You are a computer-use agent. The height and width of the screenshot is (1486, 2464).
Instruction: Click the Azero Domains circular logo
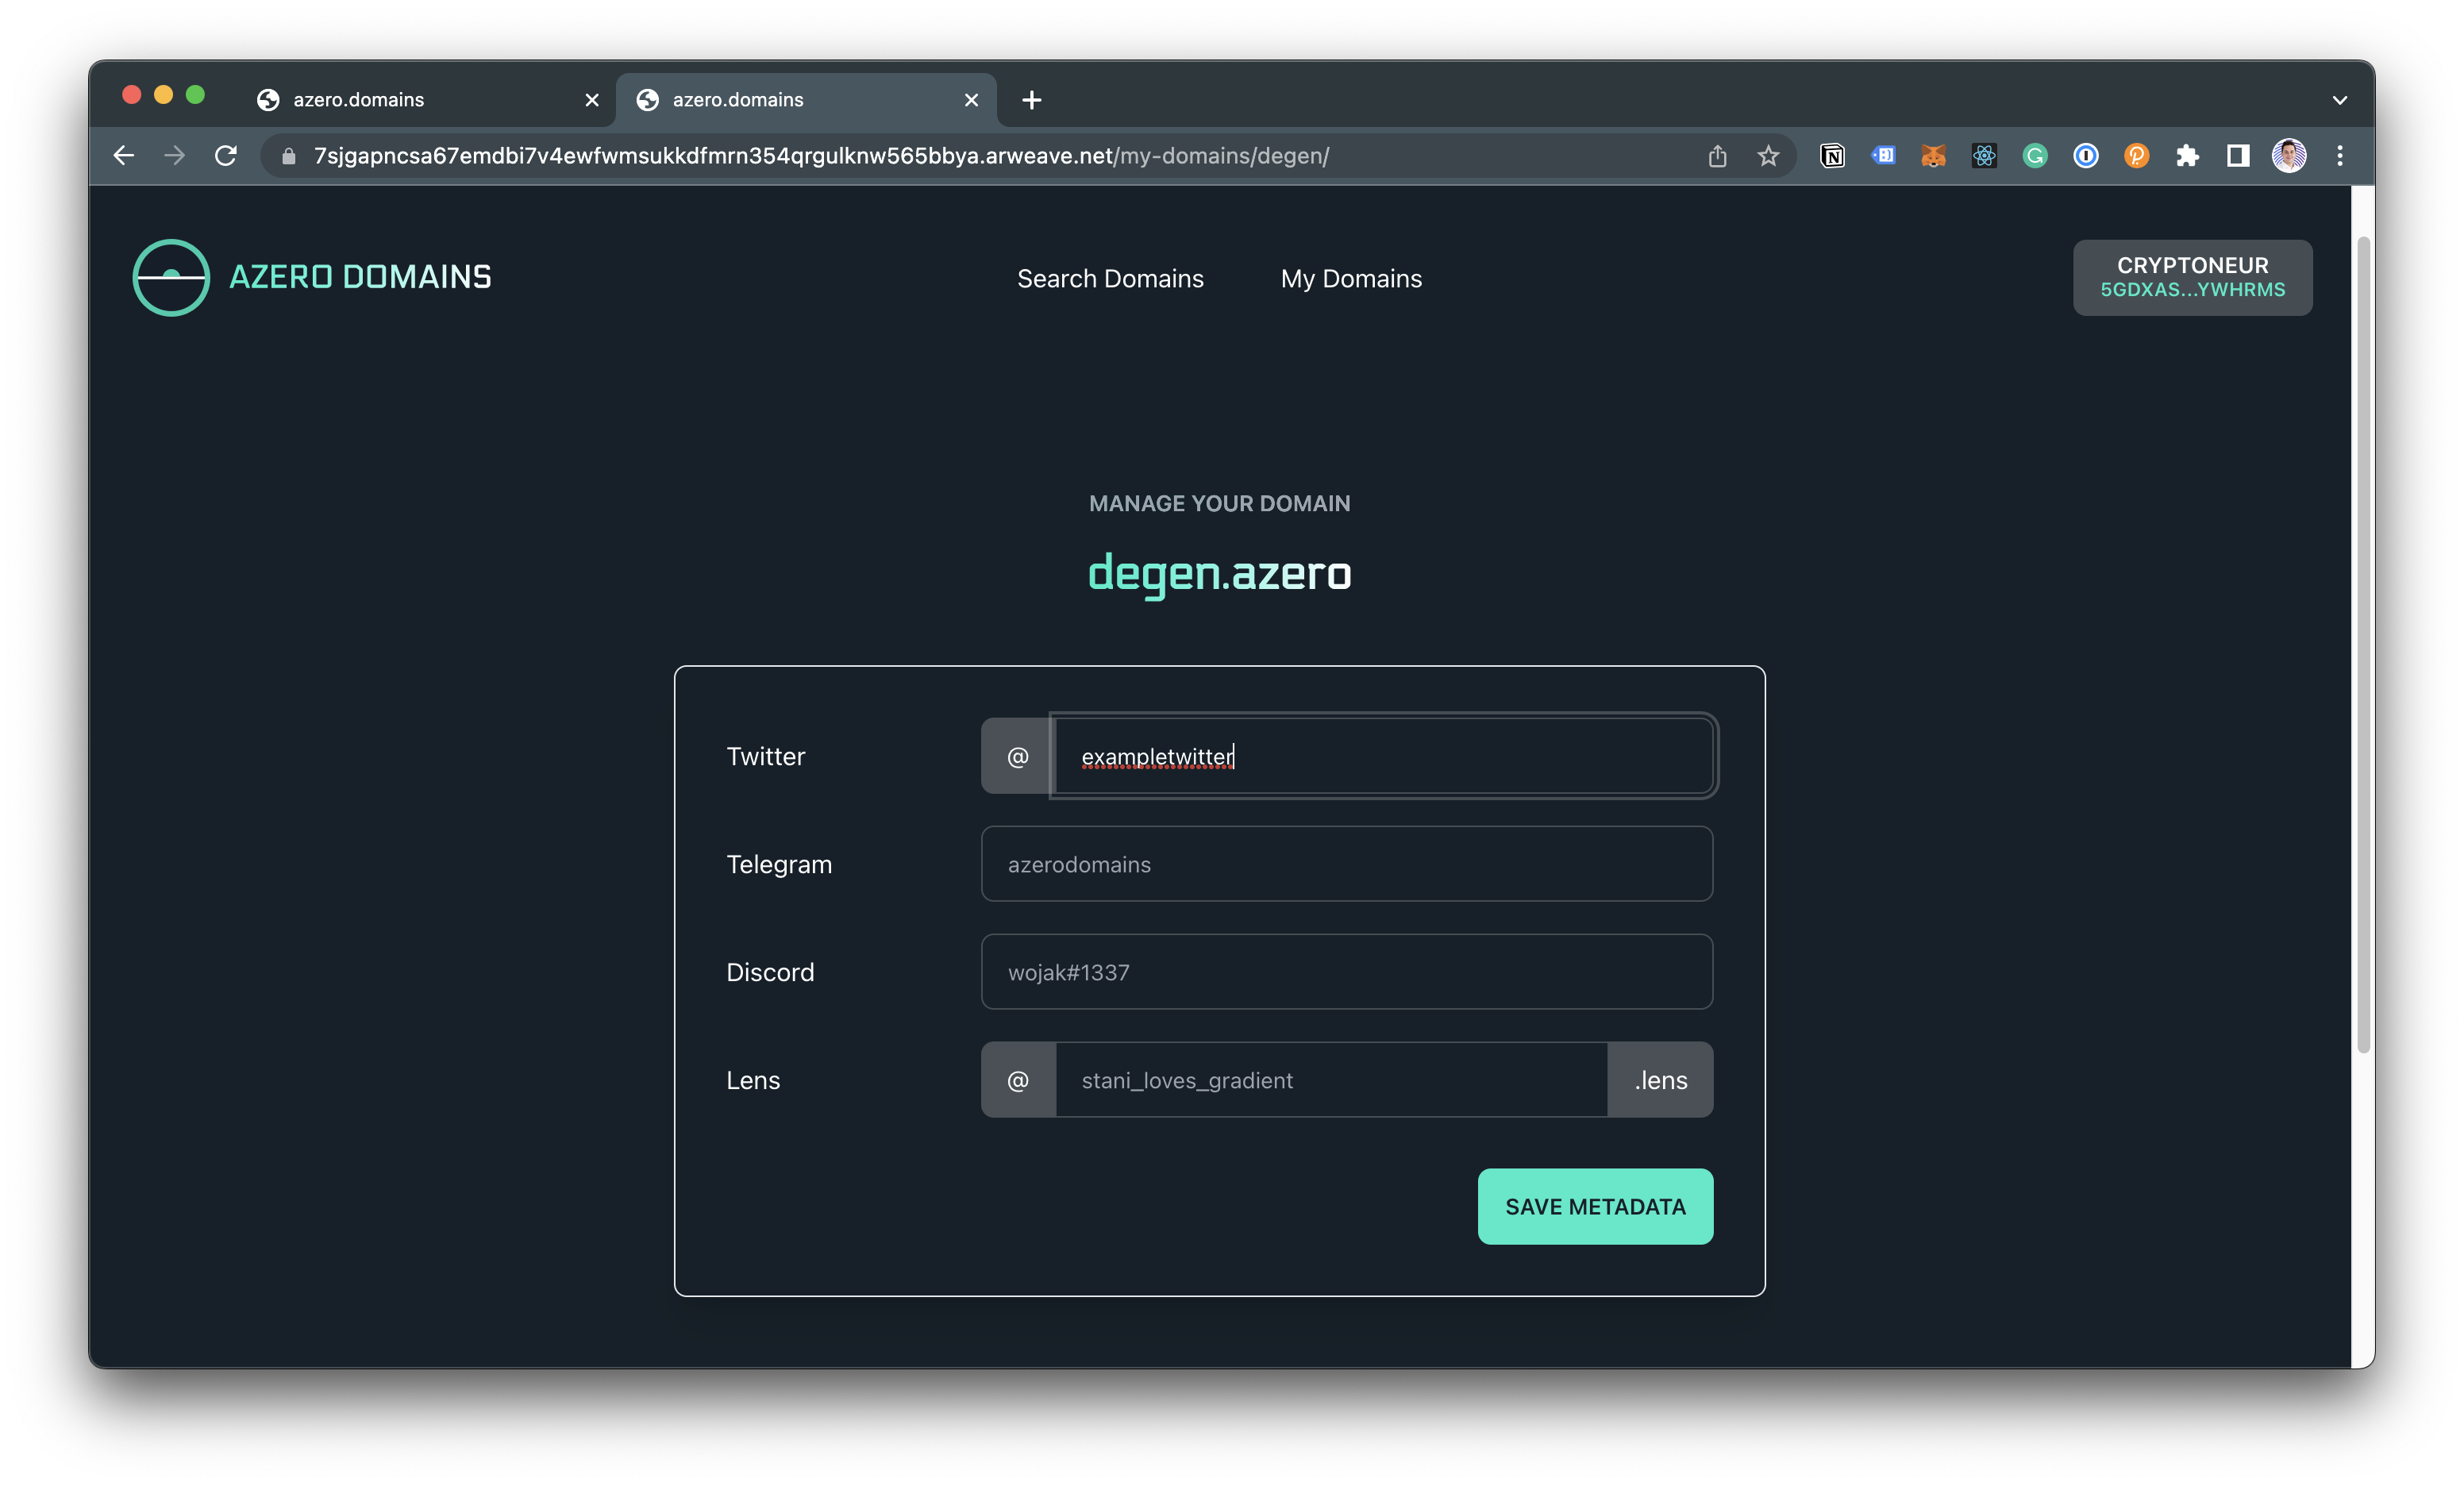[x=171, y=277]
